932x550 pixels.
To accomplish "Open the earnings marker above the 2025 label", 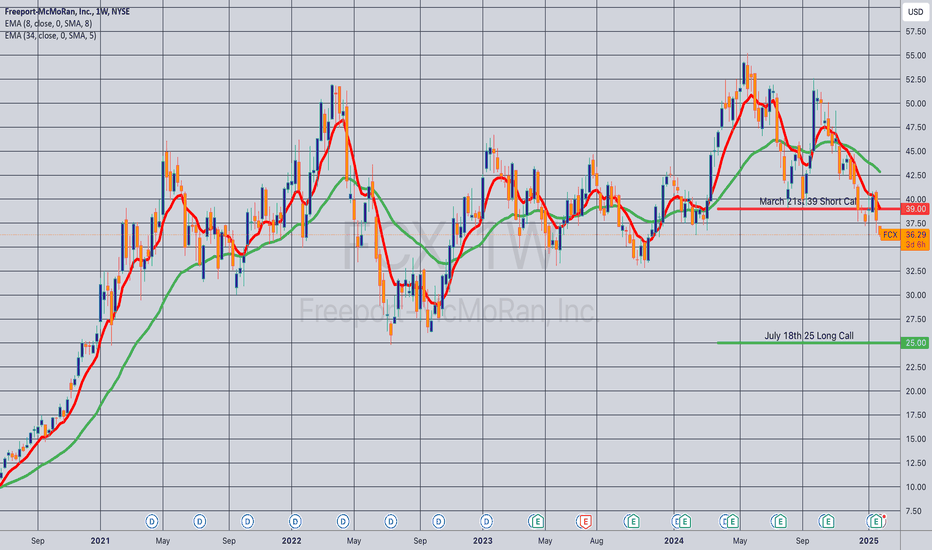I will click(875, 521).
